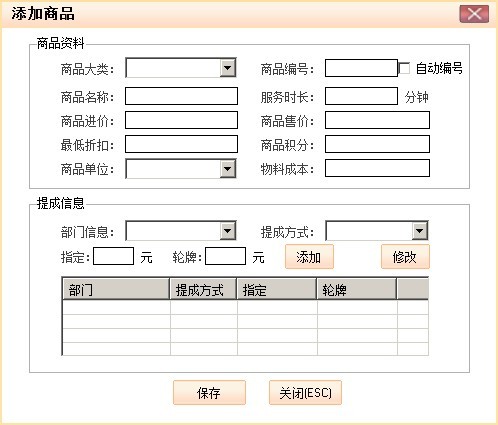Click the 部门 column header
Viewport: 498px width, 425px height.
116,290
